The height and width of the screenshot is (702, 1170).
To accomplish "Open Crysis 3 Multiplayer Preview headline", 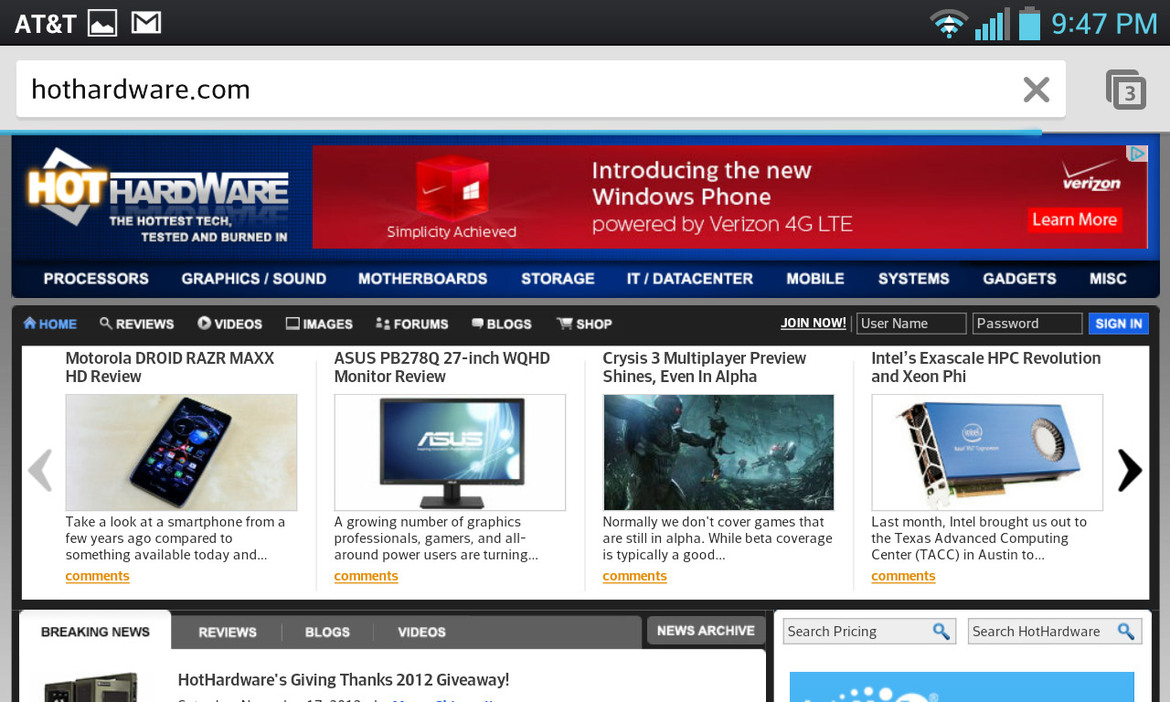I will click(x=704, y=367).
